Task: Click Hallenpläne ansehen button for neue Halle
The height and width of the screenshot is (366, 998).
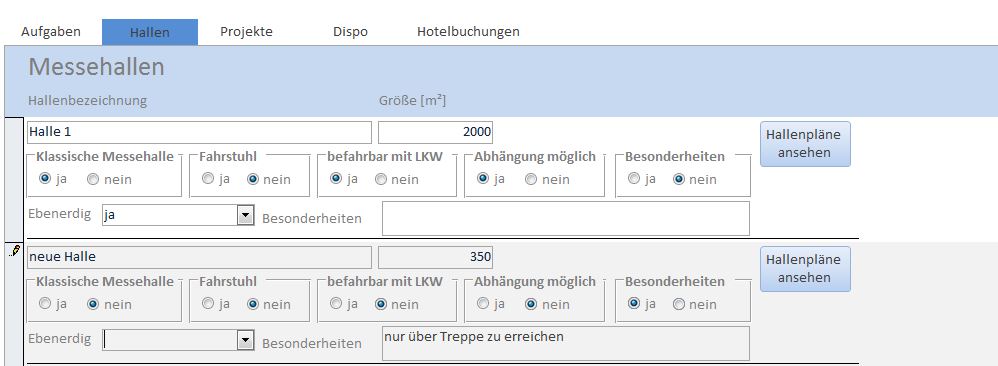Action: point(805,269)
